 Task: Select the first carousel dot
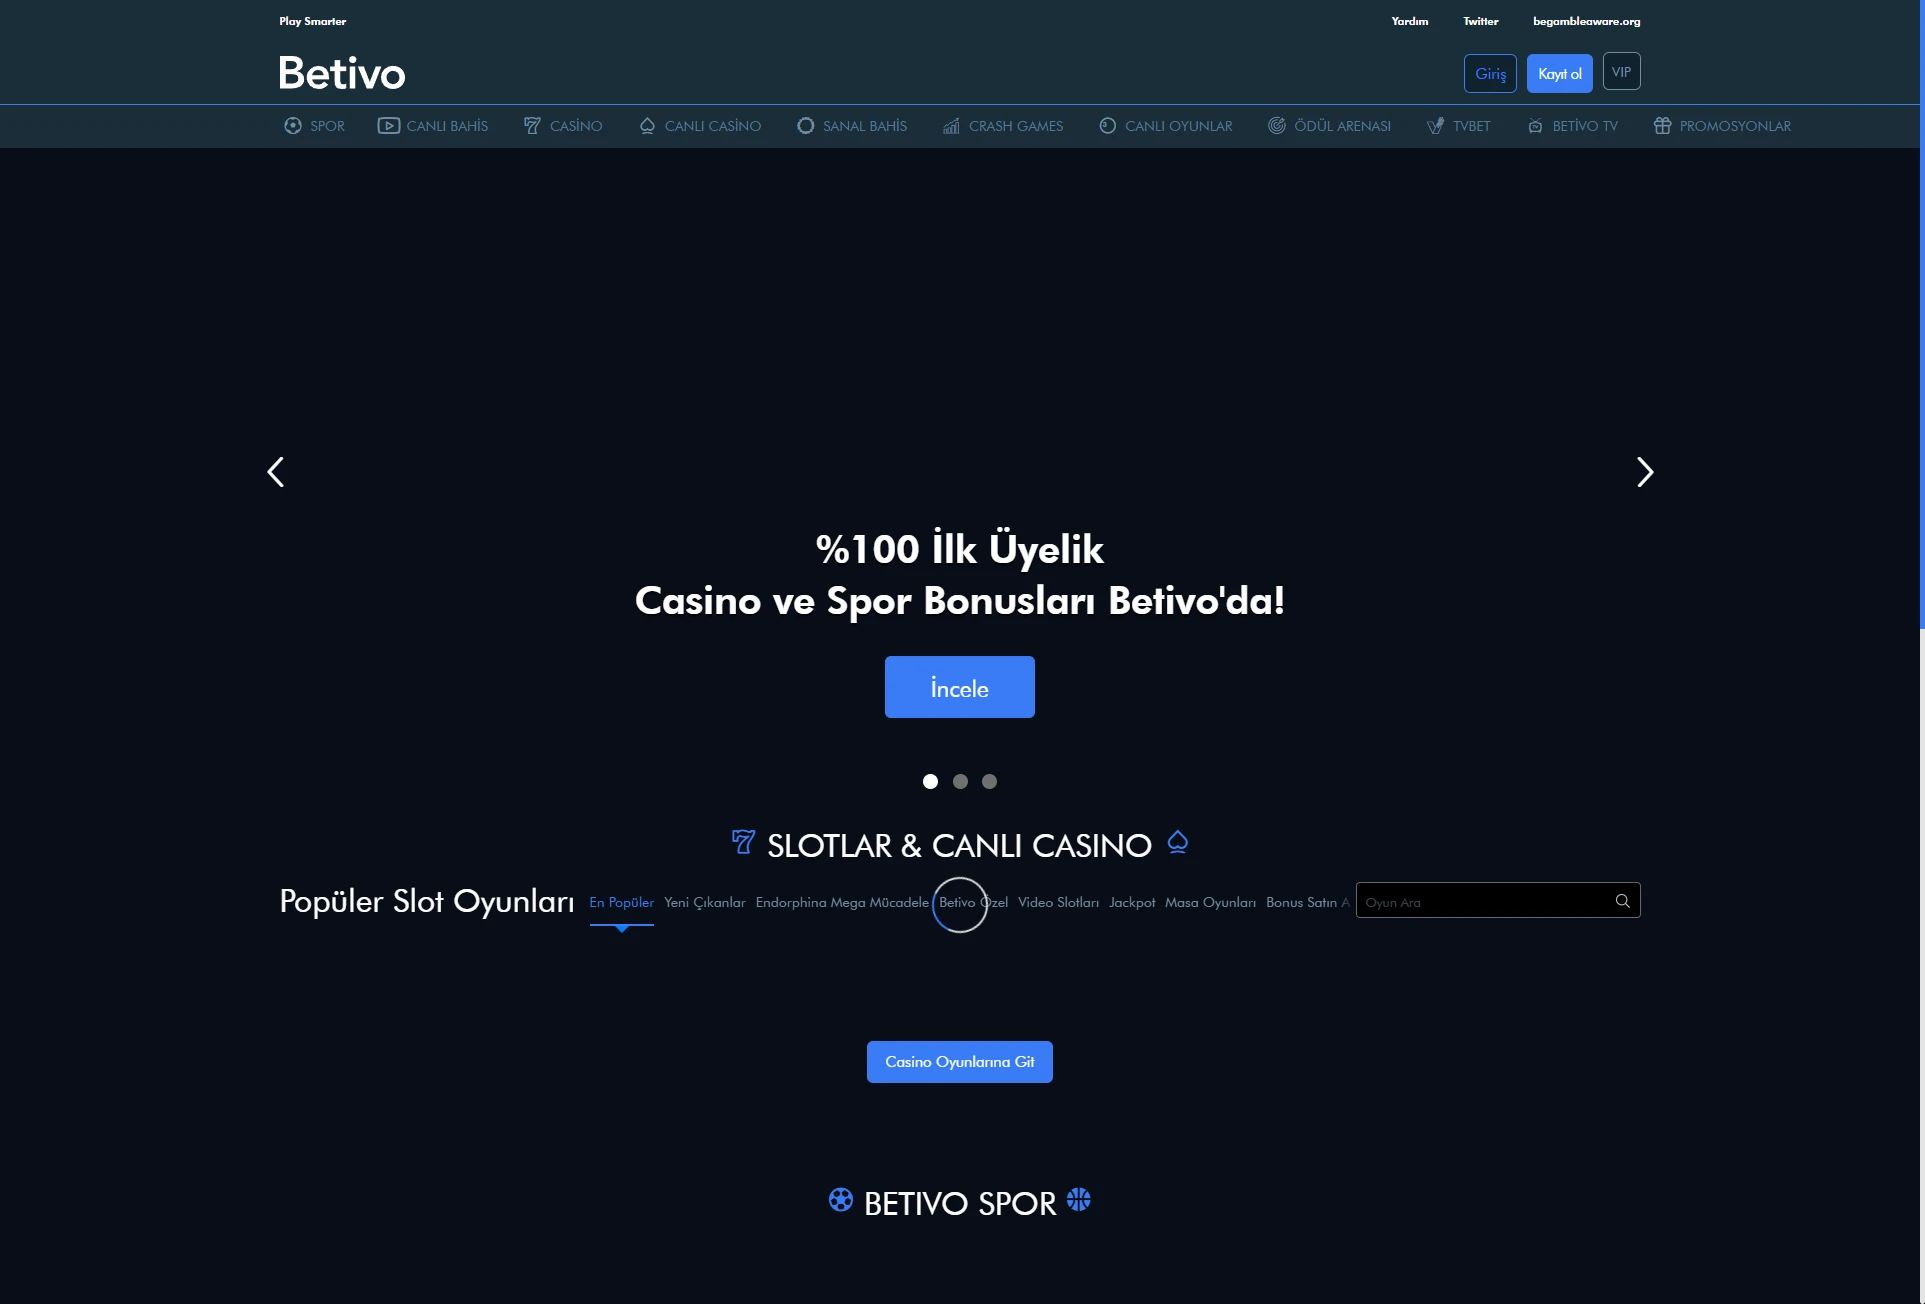coord(930,782)
